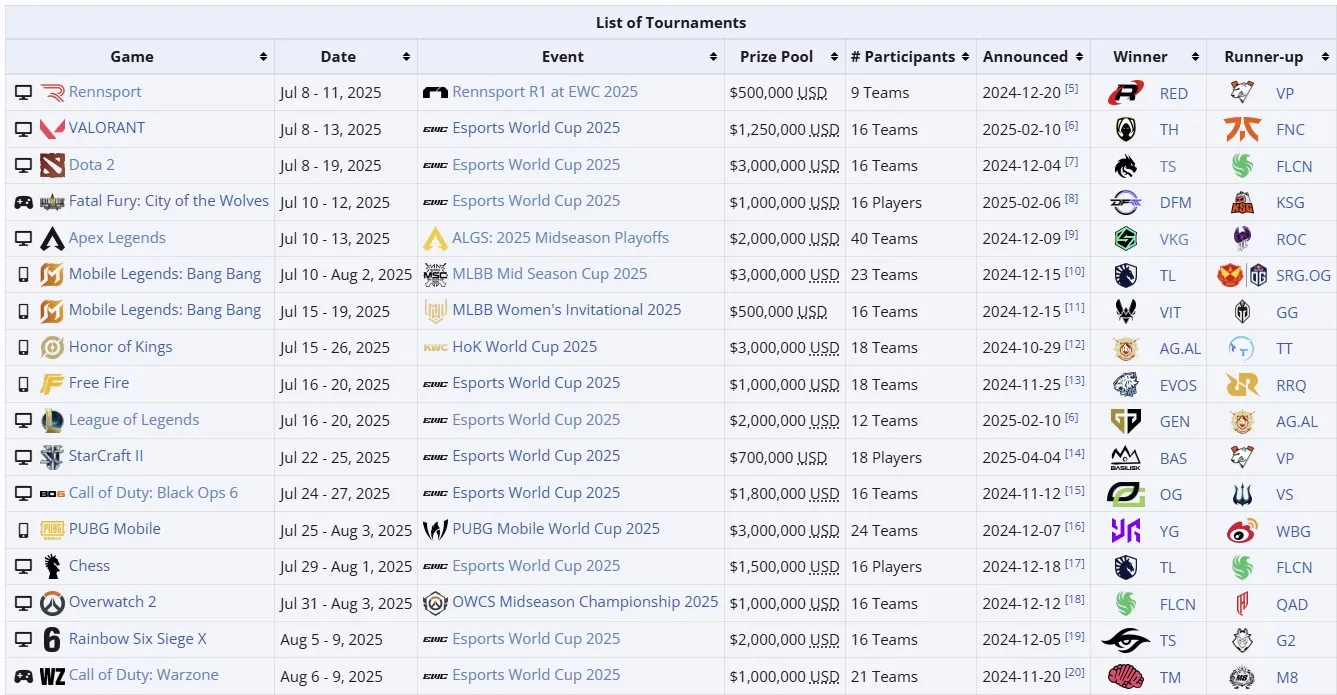
Task: Sort table by Event column
Action: point(713,57)
